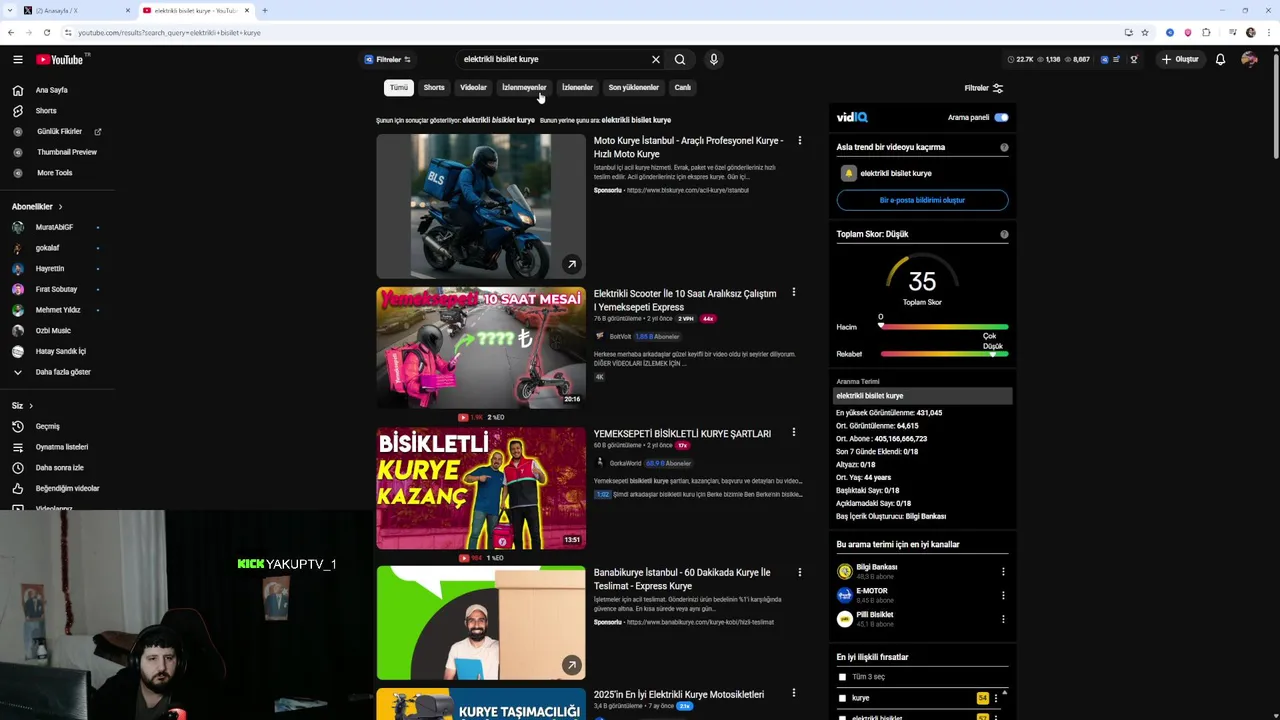Select the Shorts filter chip
Image resolution: width=1280 pixels, height=720 pixels.
tap(434, 88)
